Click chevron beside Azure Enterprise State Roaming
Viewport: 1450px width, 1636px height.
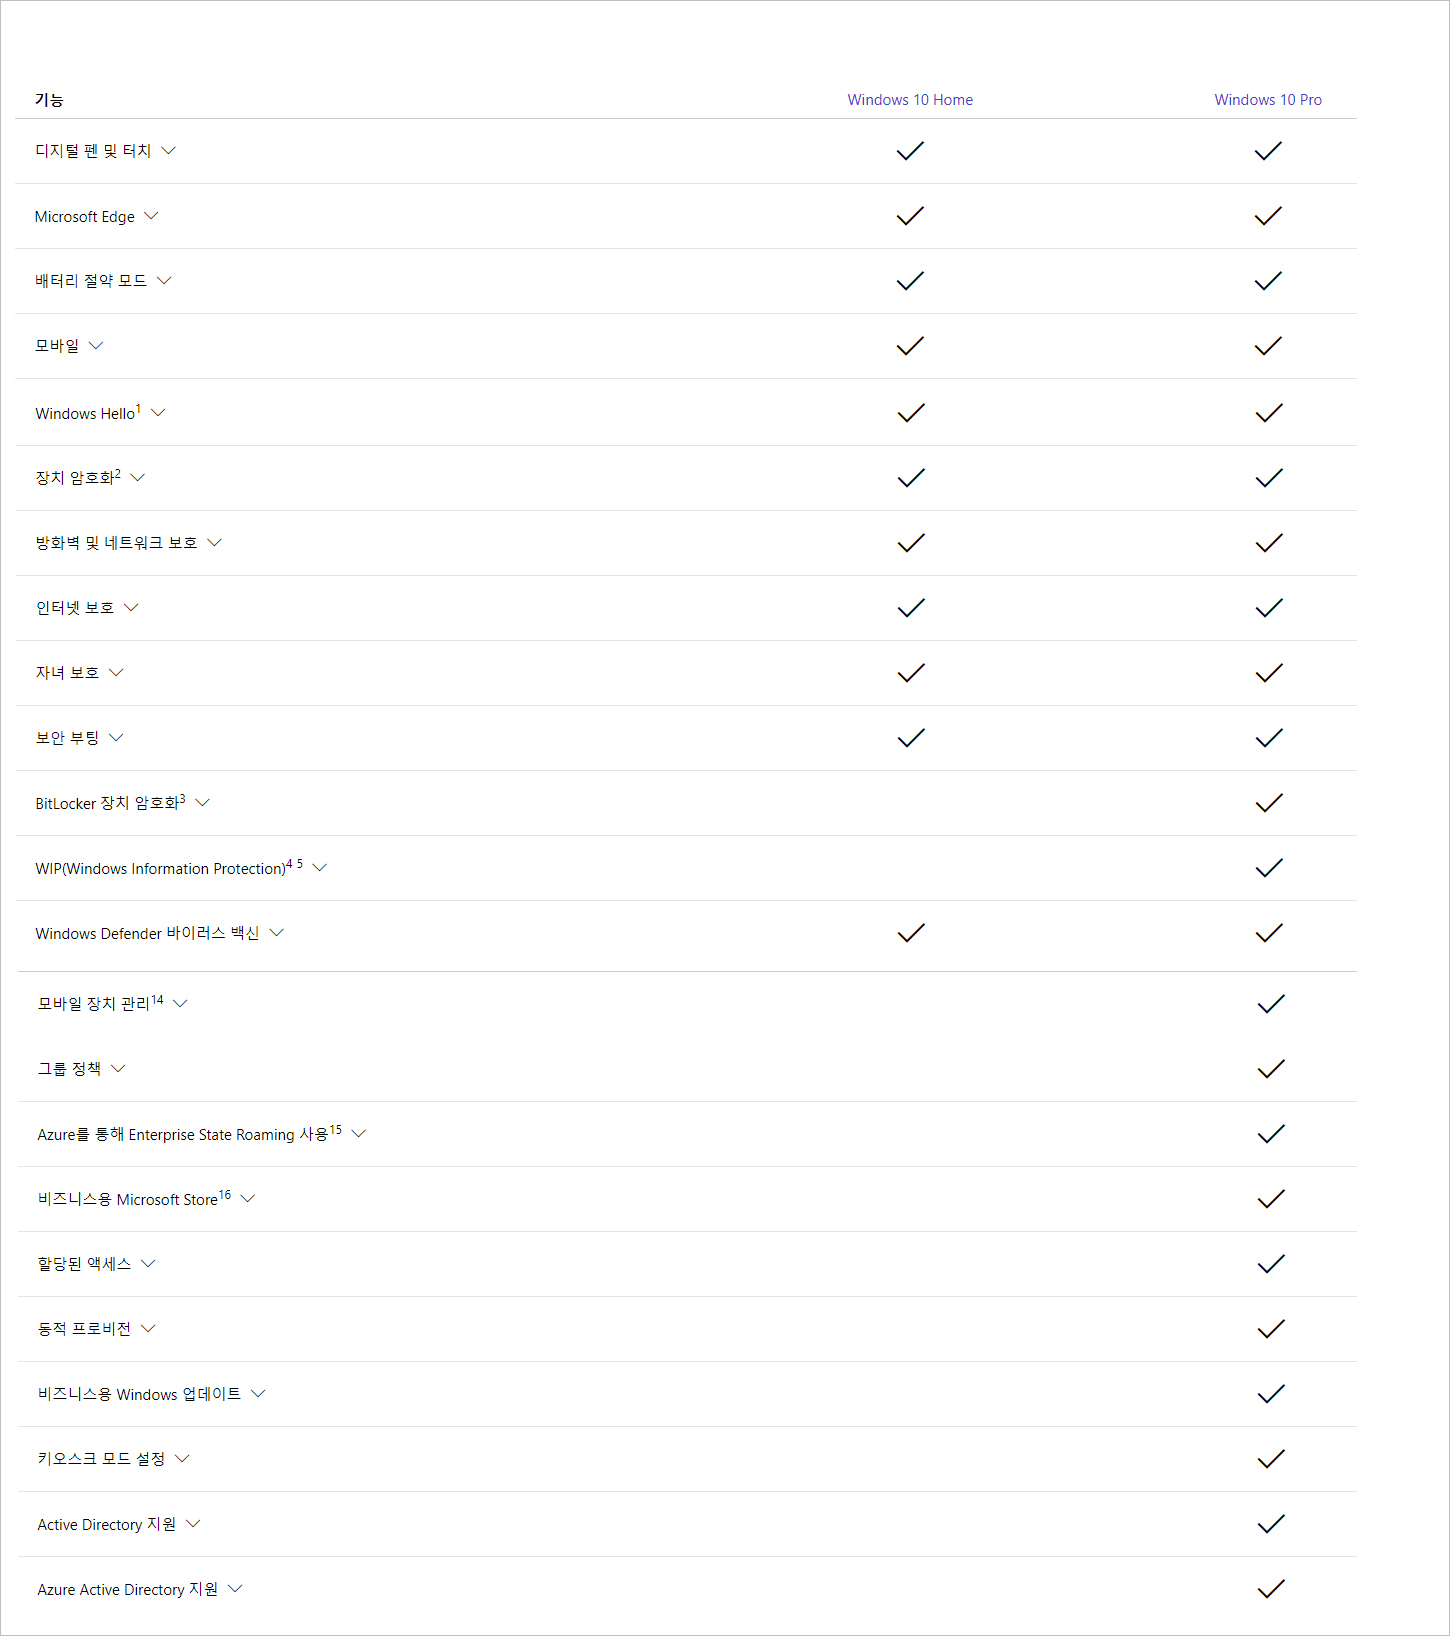[x=359, y=1134]
